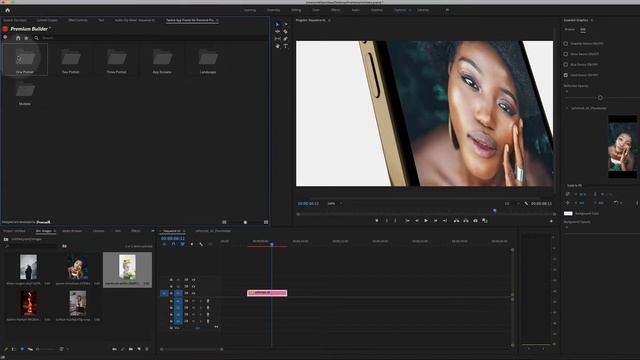This screenshot has width=640, height=360.
Task: Click the Go to Out button
Action: (x=445, y=221)
